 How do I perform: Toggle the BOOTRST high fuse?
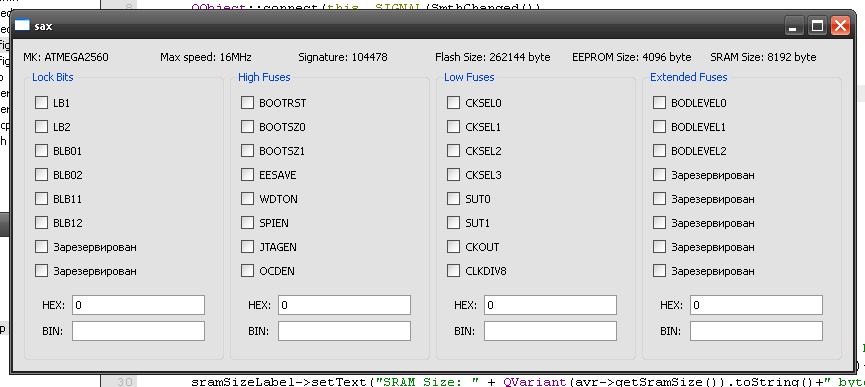247,103
